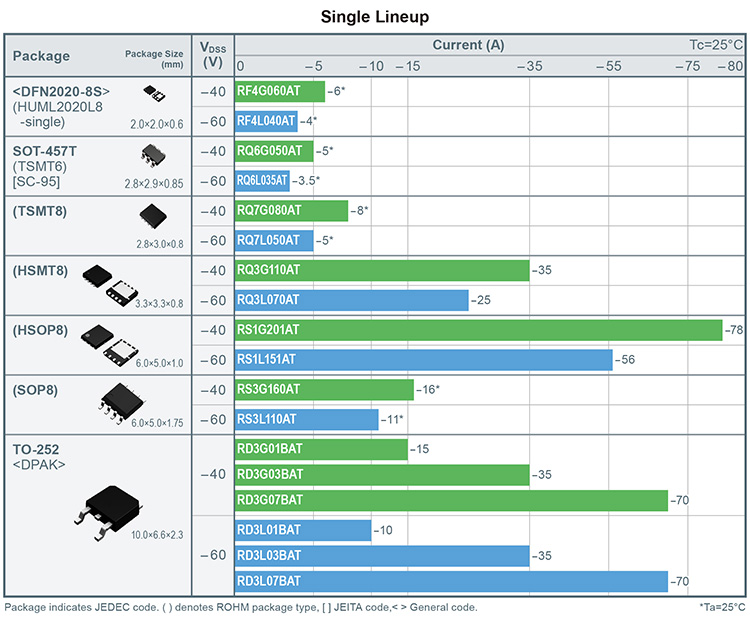The width and height of the screenshot is (750, 618).
Task: Open the RQ3G110AT part bar
Action: coord(382,270)
